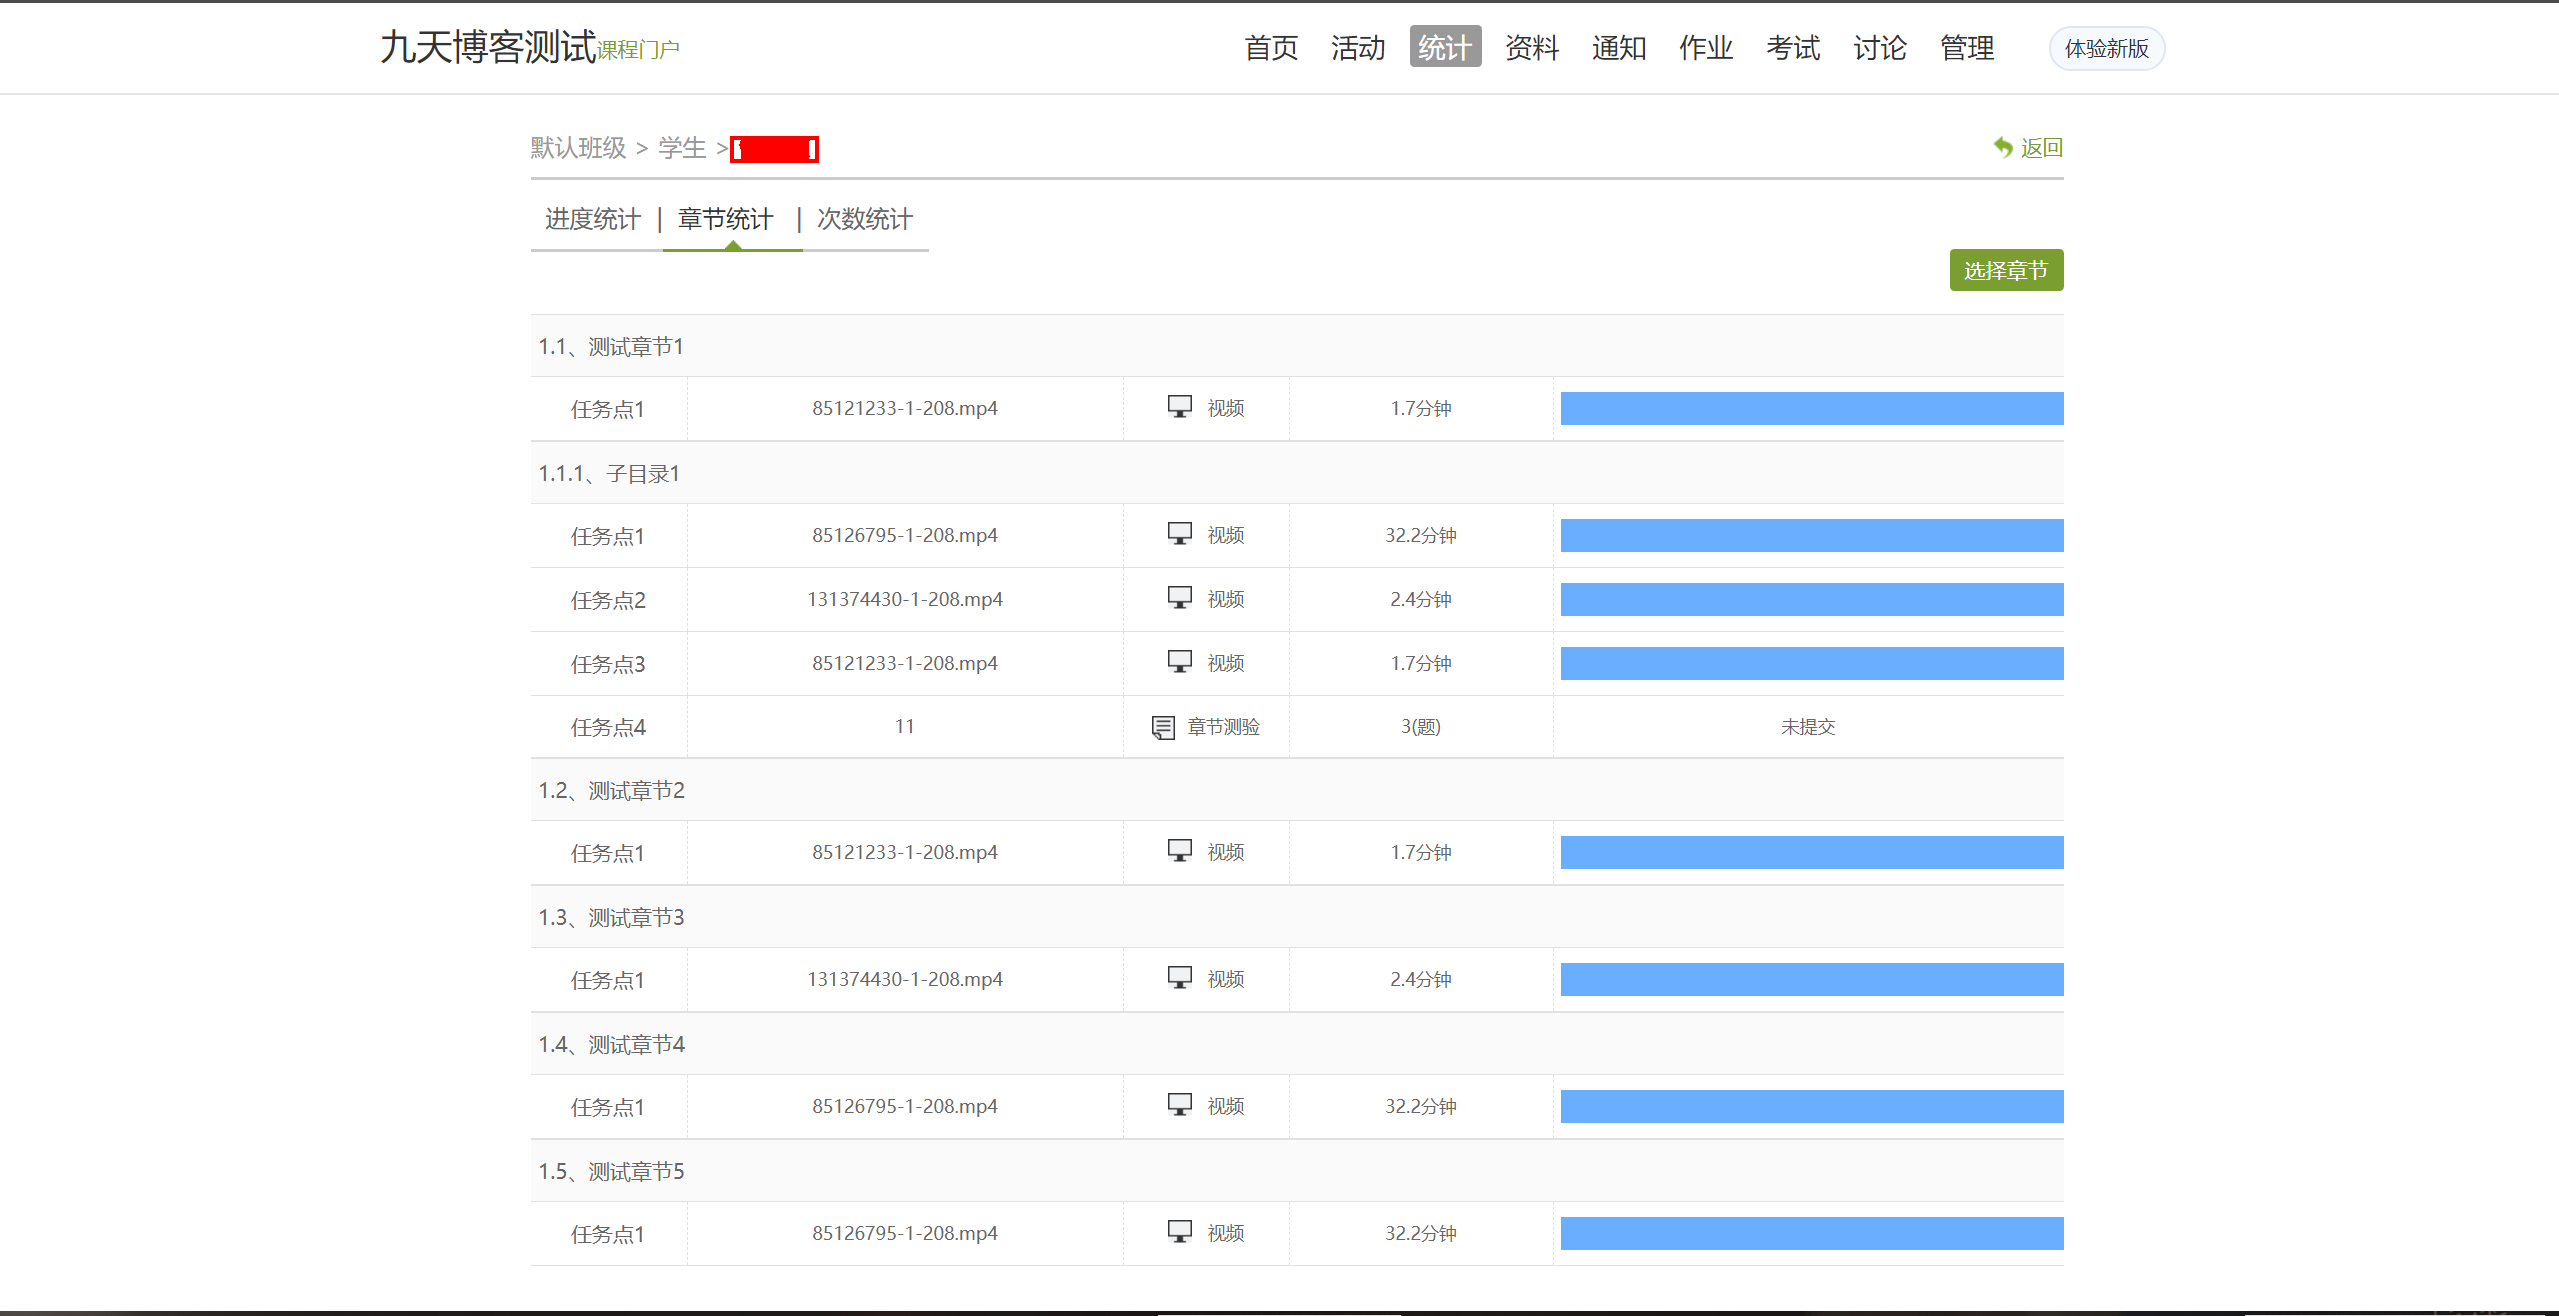Click the video icon in 测试章节2
This screenshot has height=1316, width=2559.
click(1181, 850)
